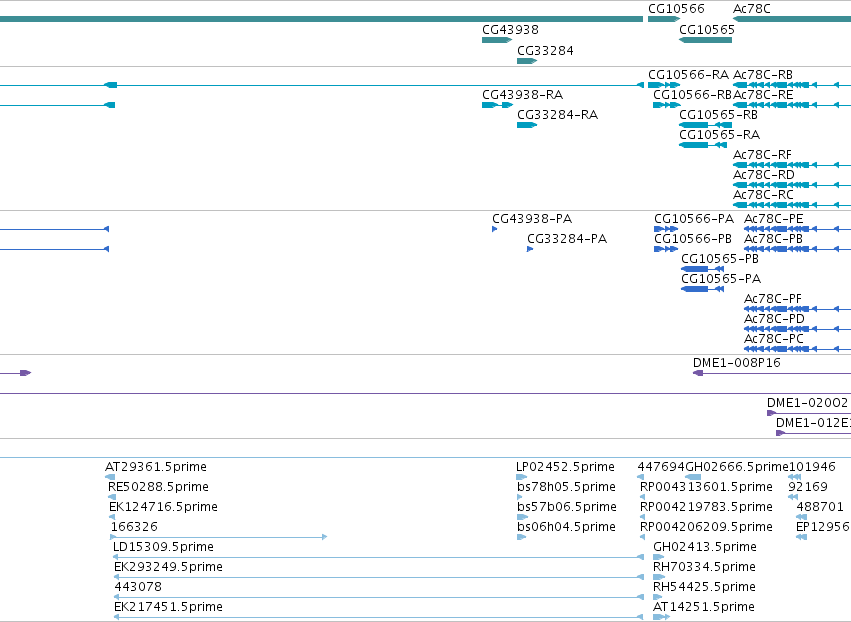Select EST RP004313601.5prime

click(706, 487)
